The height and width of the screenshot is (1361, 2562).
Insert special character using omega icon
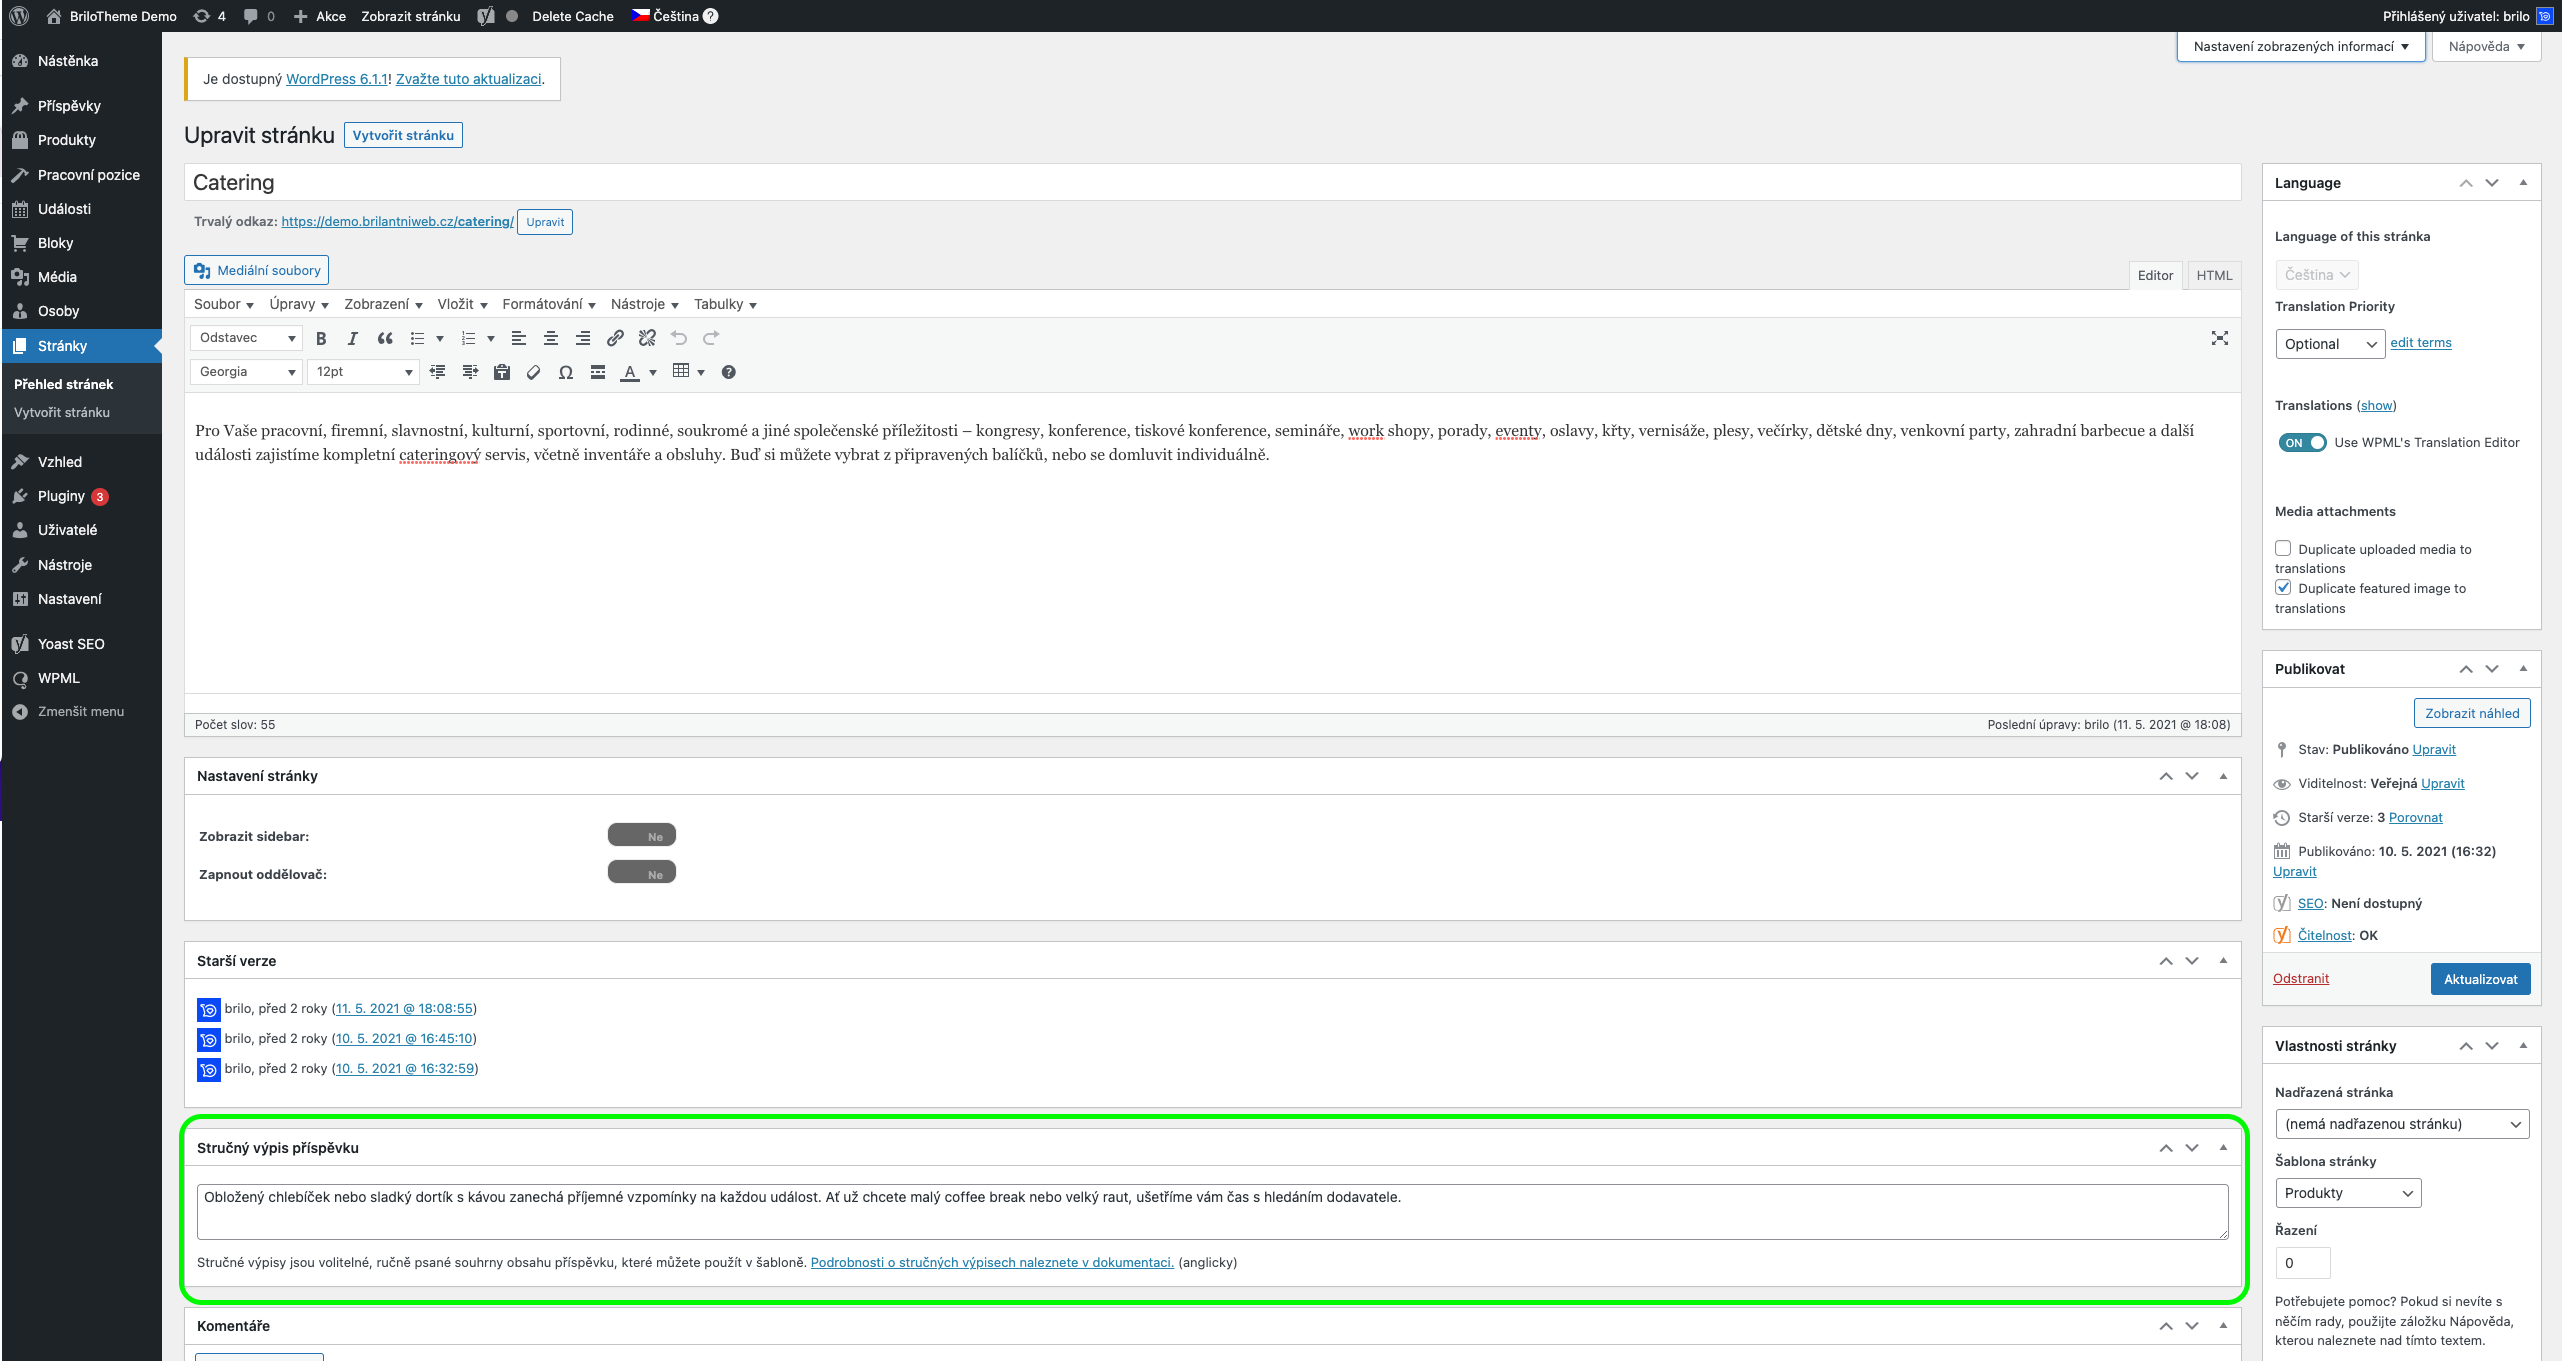pos(566,372)
